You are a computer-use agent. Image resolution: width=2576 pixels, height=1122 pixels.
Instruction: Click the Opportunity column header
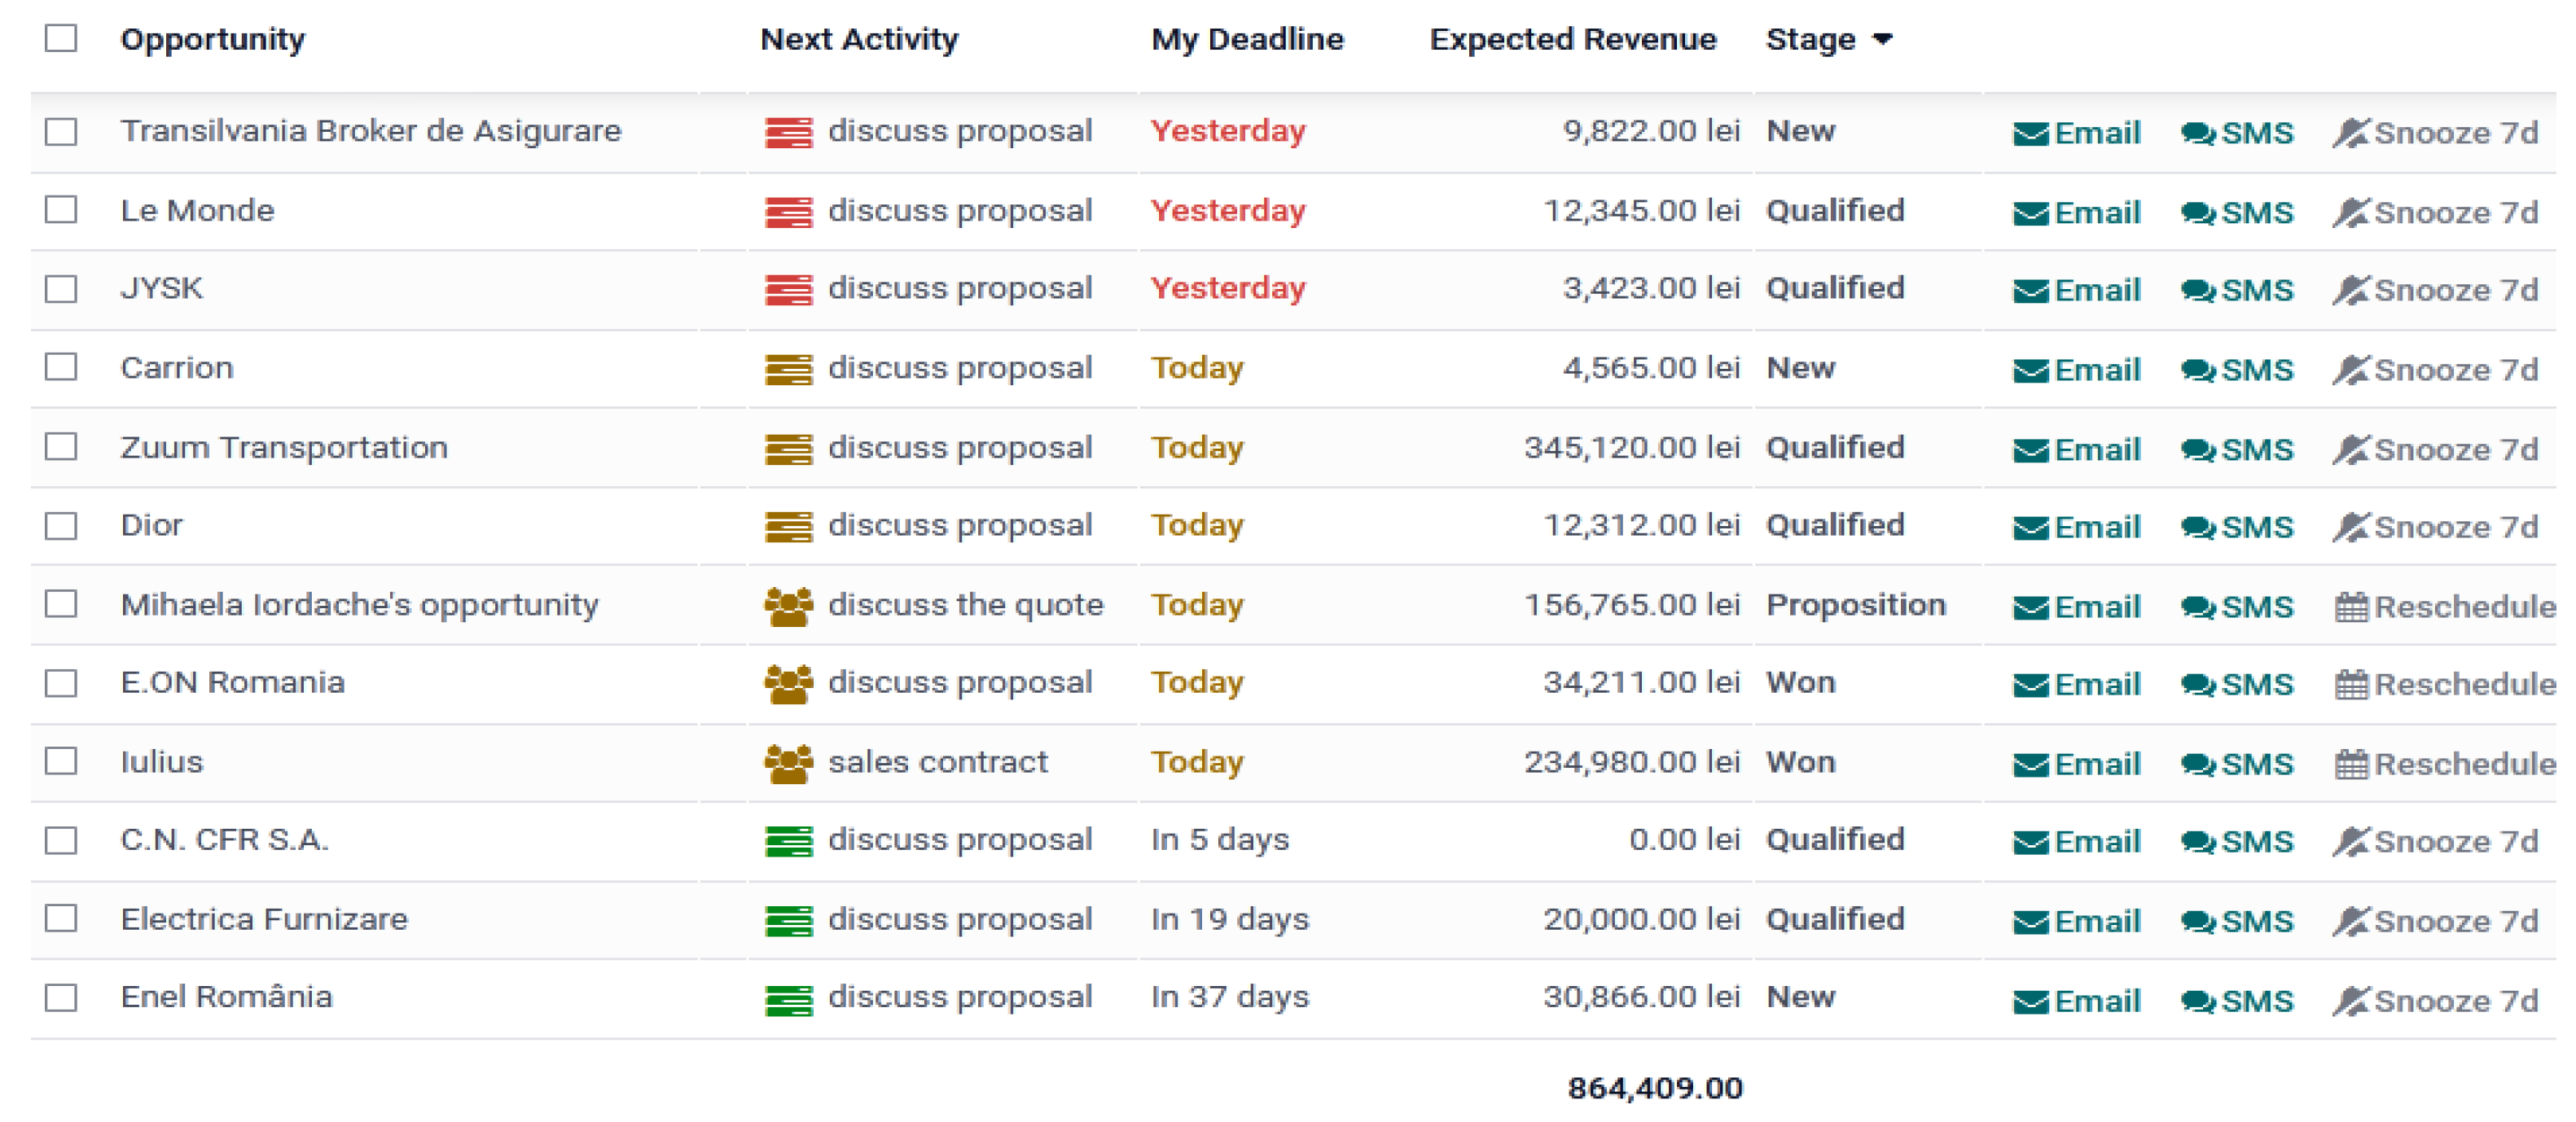click(x=213, y=40)
